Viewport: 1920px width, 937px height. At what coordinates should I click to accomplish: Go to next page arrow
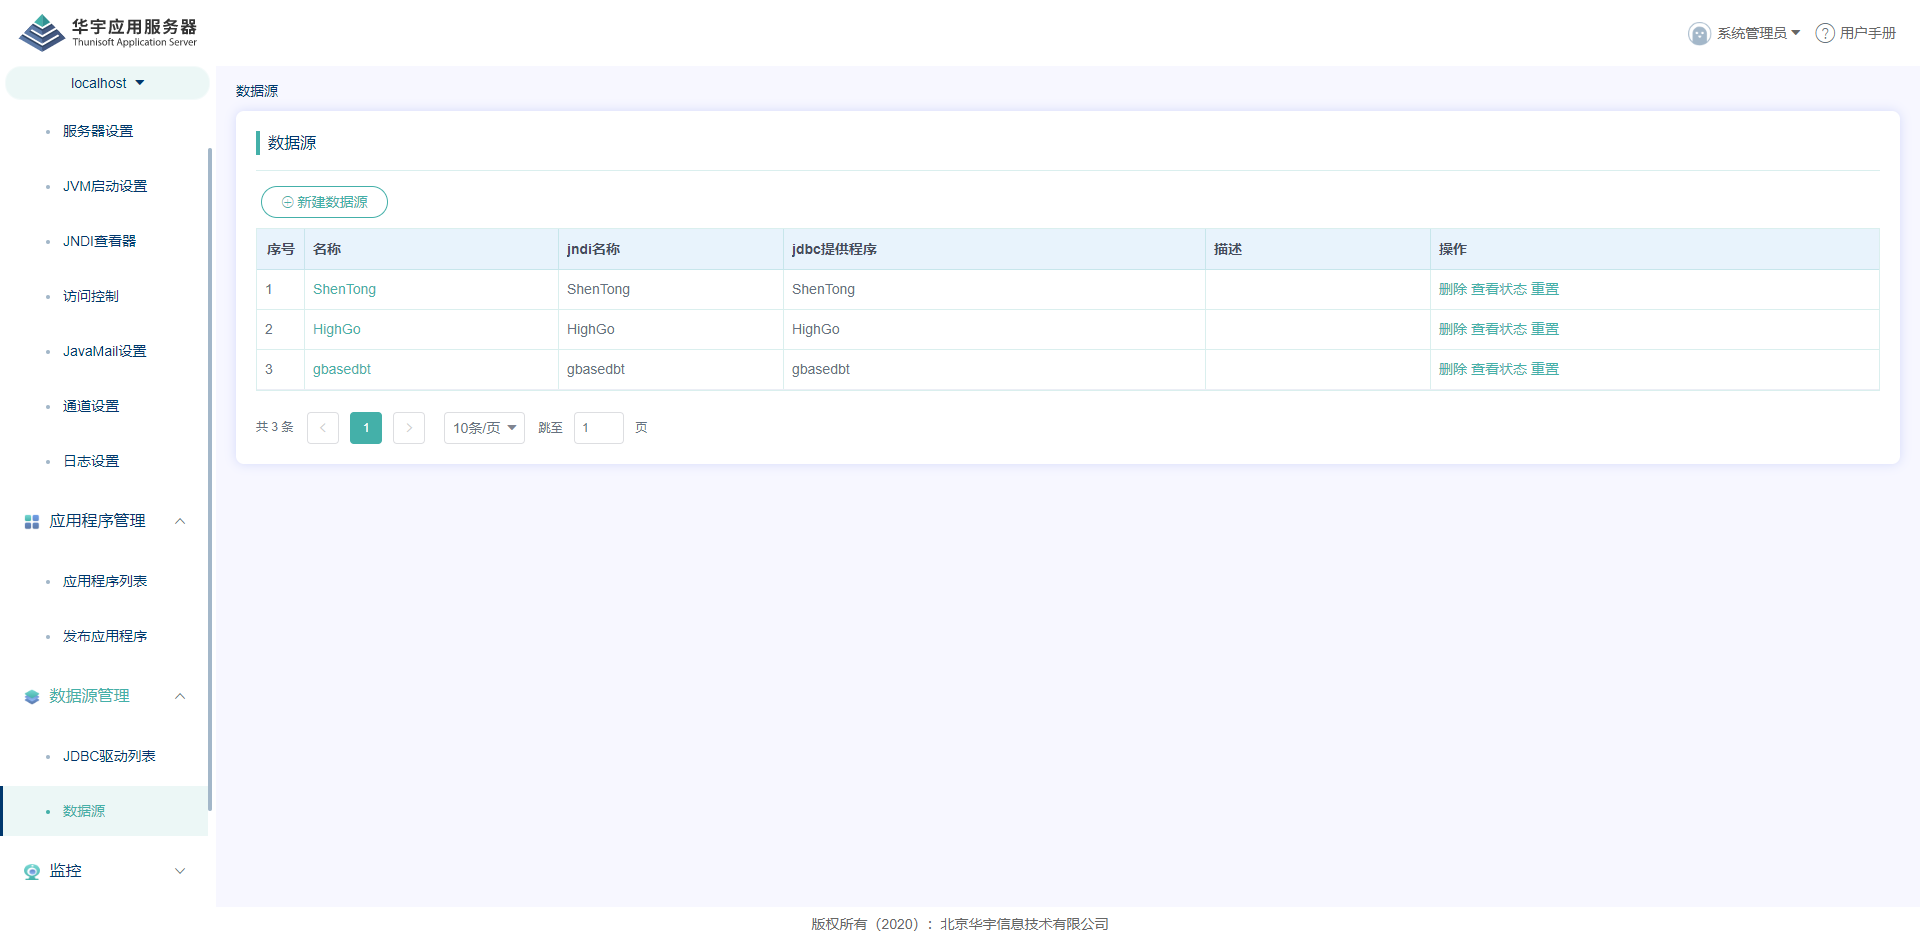pos(409,428)
